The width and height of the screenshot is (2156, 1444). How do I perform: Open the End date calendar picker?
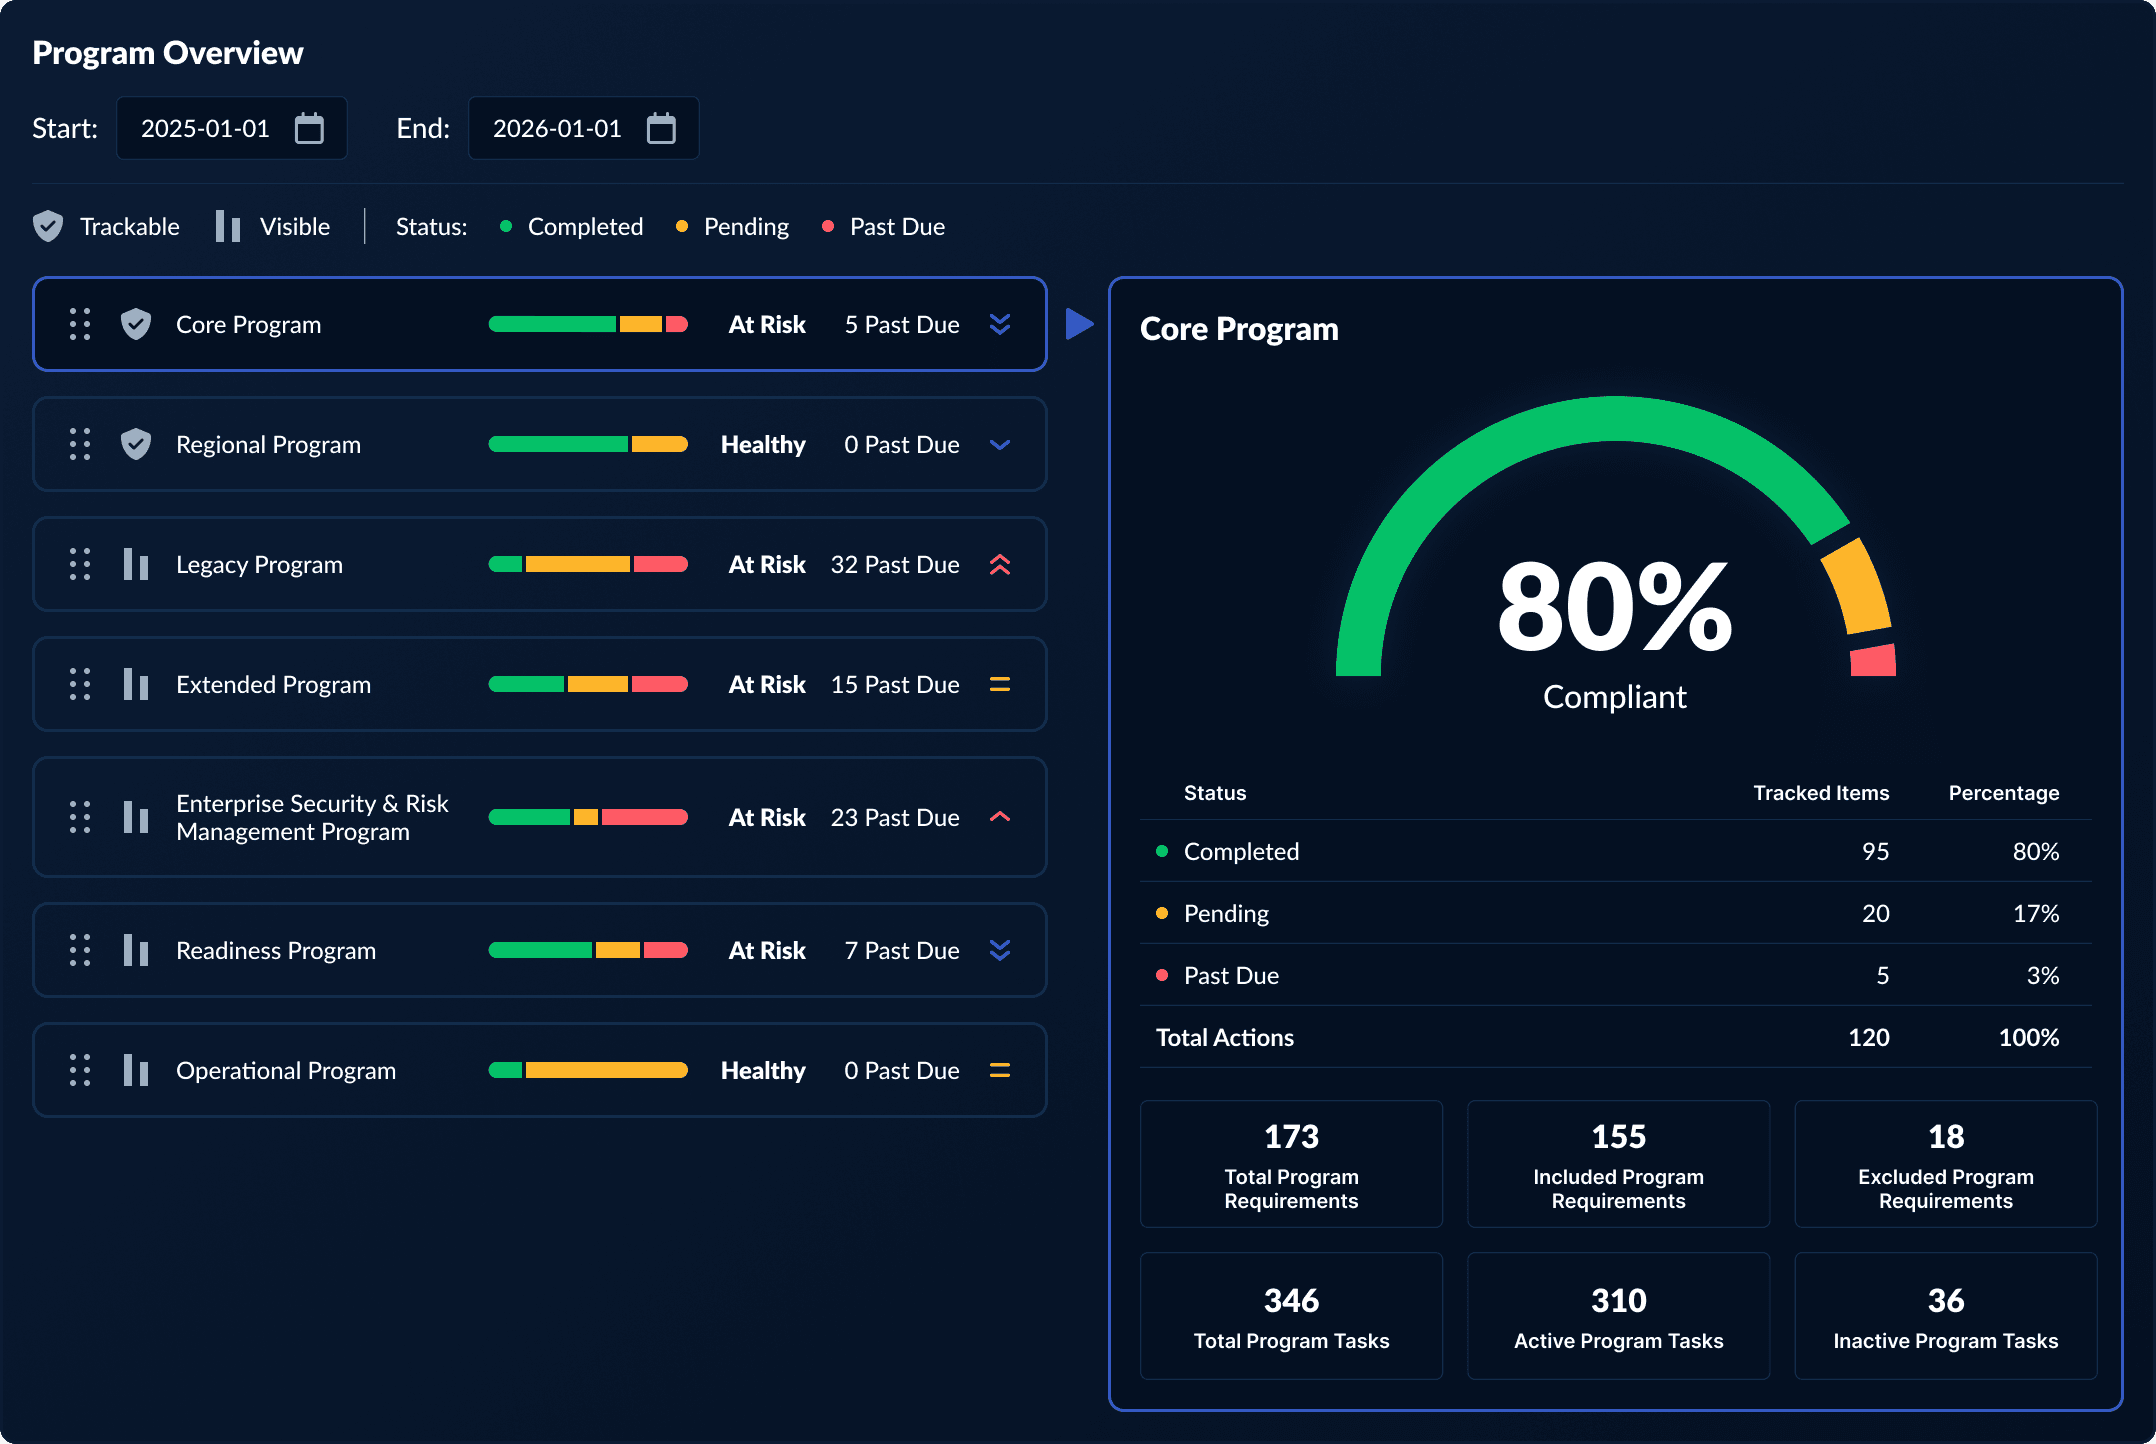click(x=661, y=129)
